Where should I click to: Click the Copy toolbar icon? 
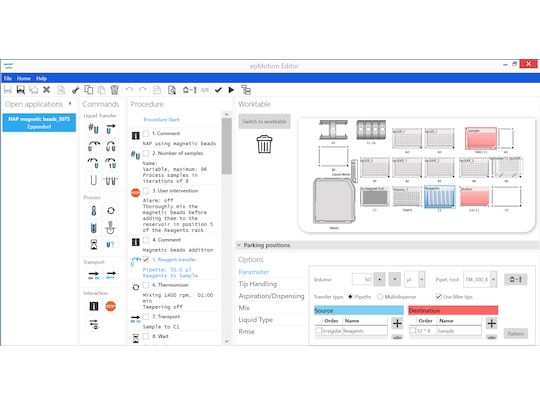tap(89, 90)
